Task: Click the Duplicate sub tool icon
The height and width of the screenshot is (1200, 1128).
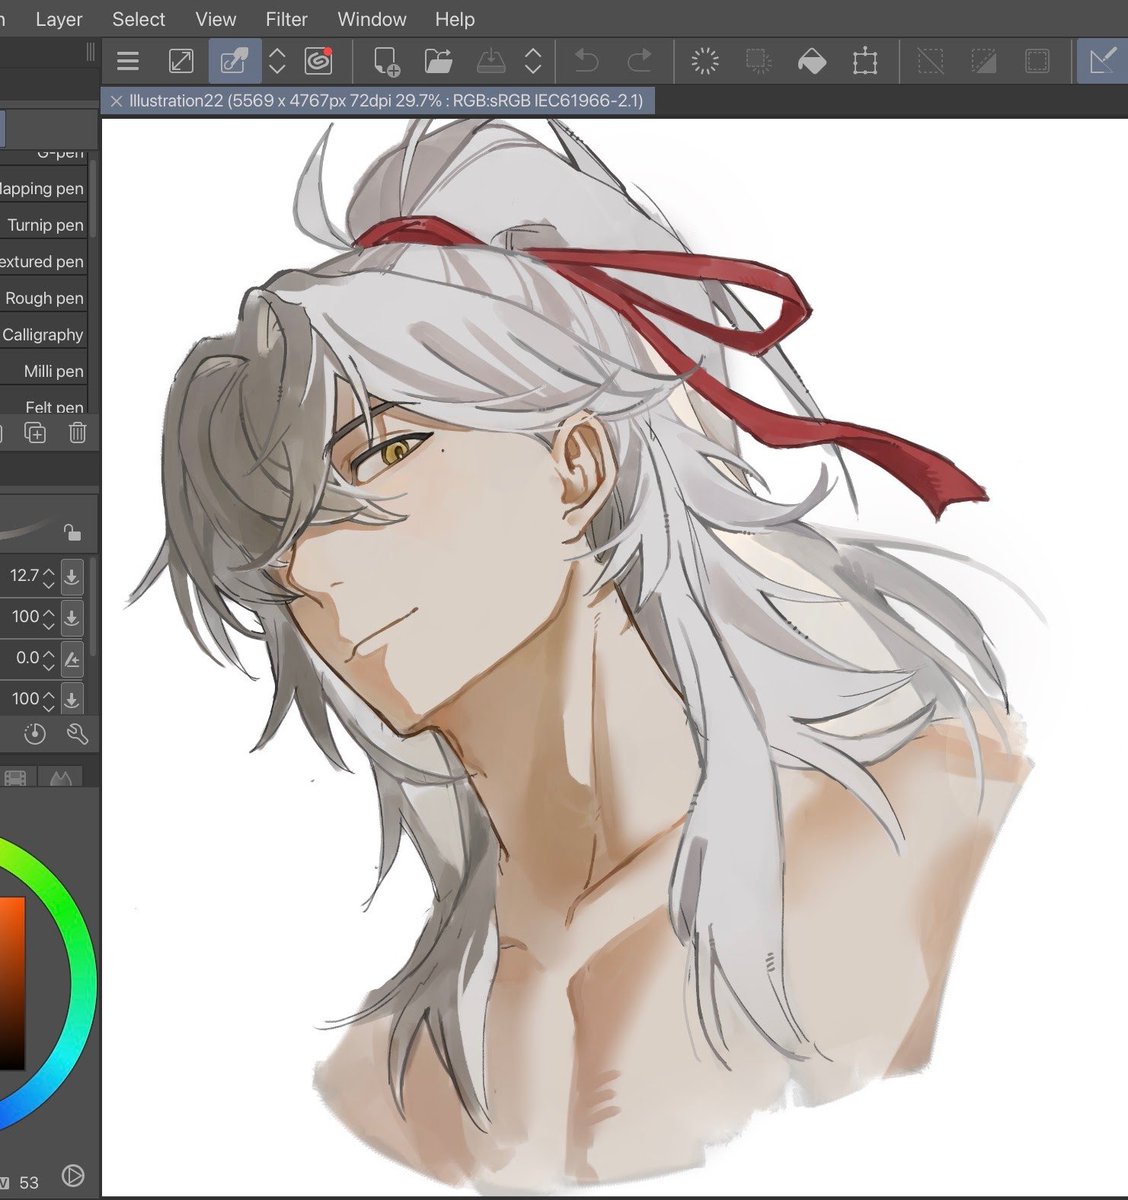Action: point(35,433)
